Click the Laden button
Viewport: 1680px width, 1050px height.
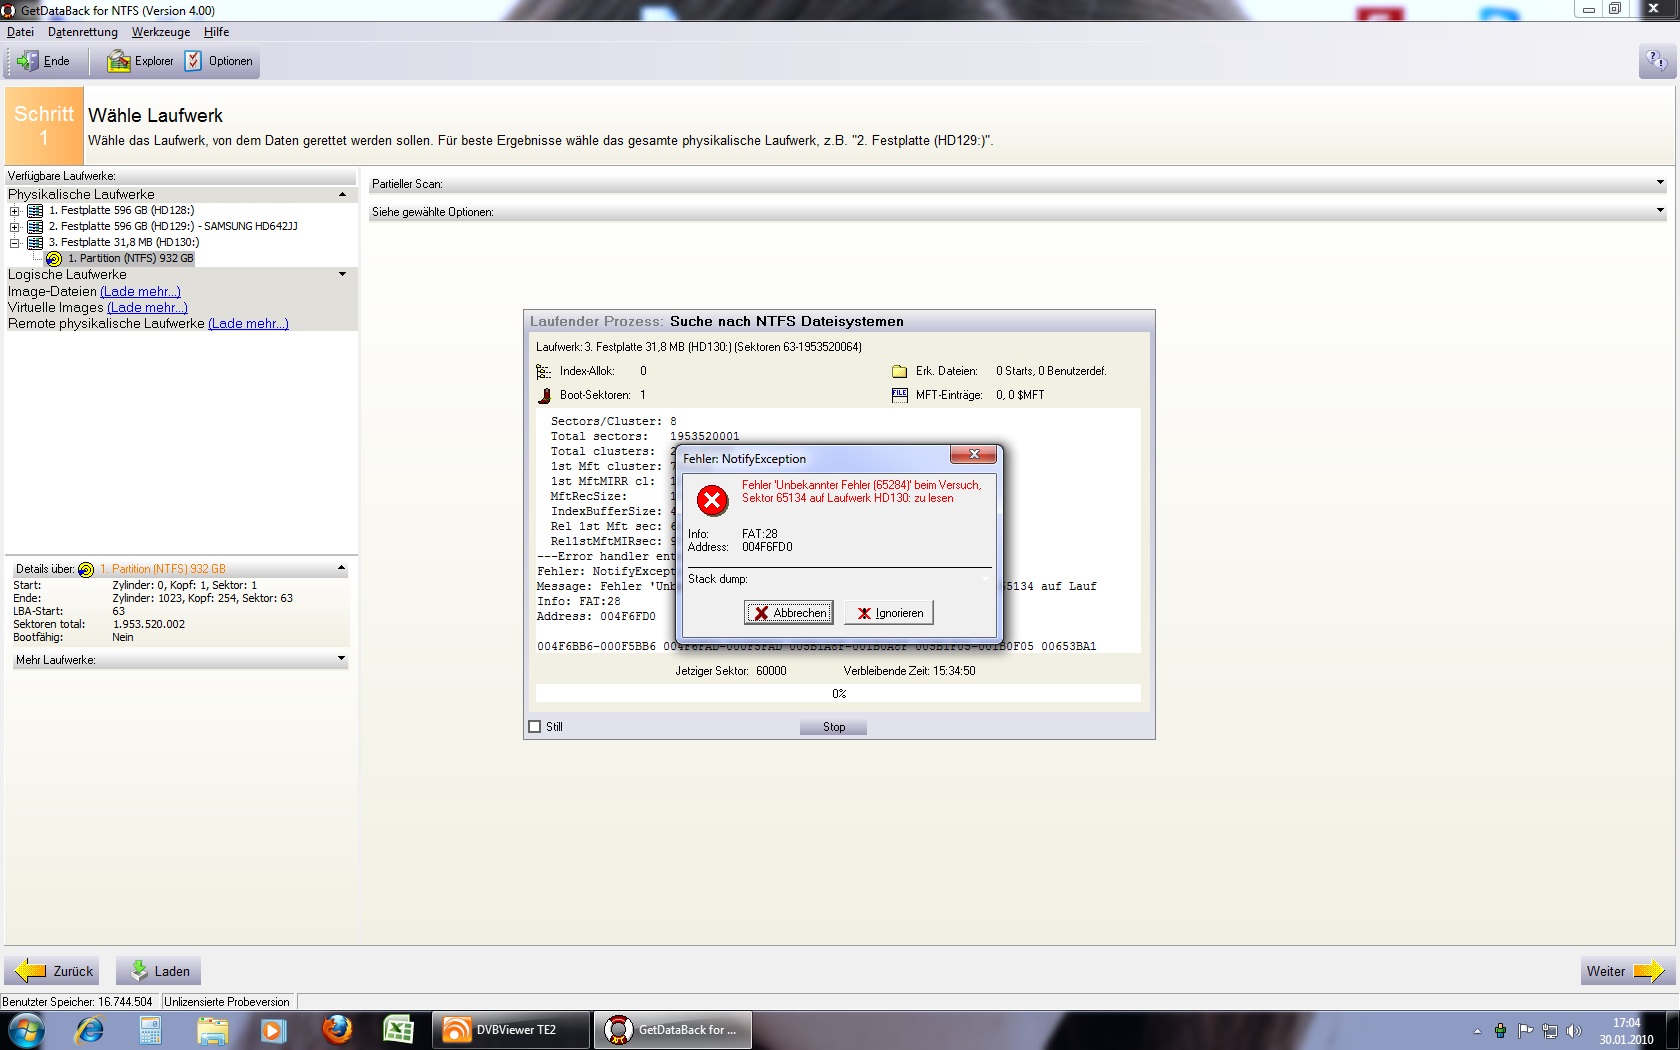(159, 971)
